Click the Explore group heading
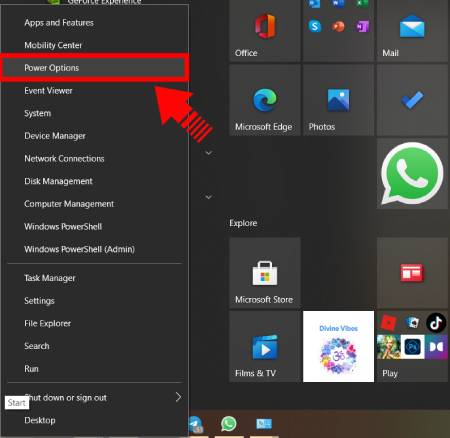 [243, 223]
